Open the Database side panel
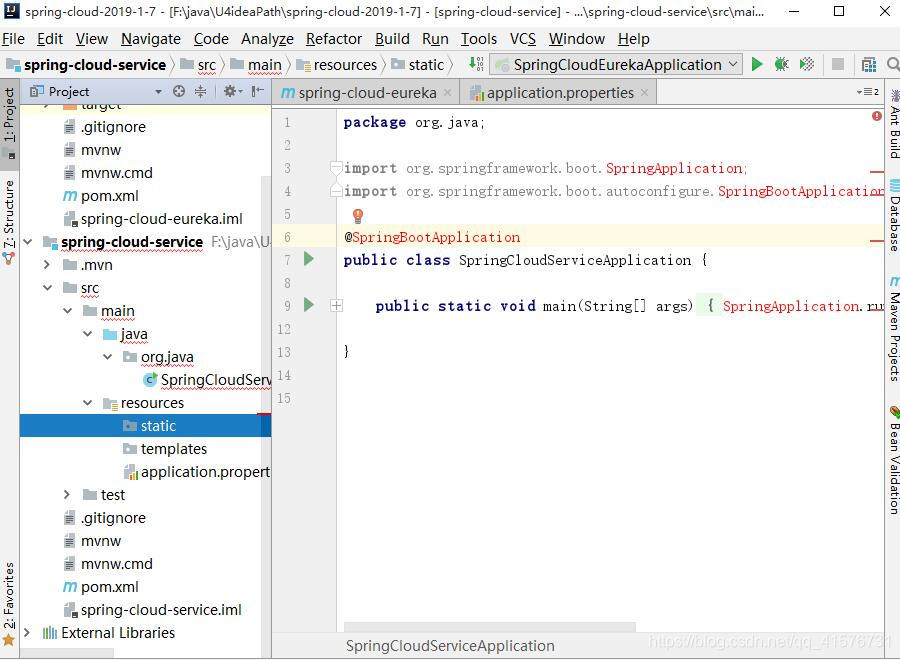 click(894, 216)
